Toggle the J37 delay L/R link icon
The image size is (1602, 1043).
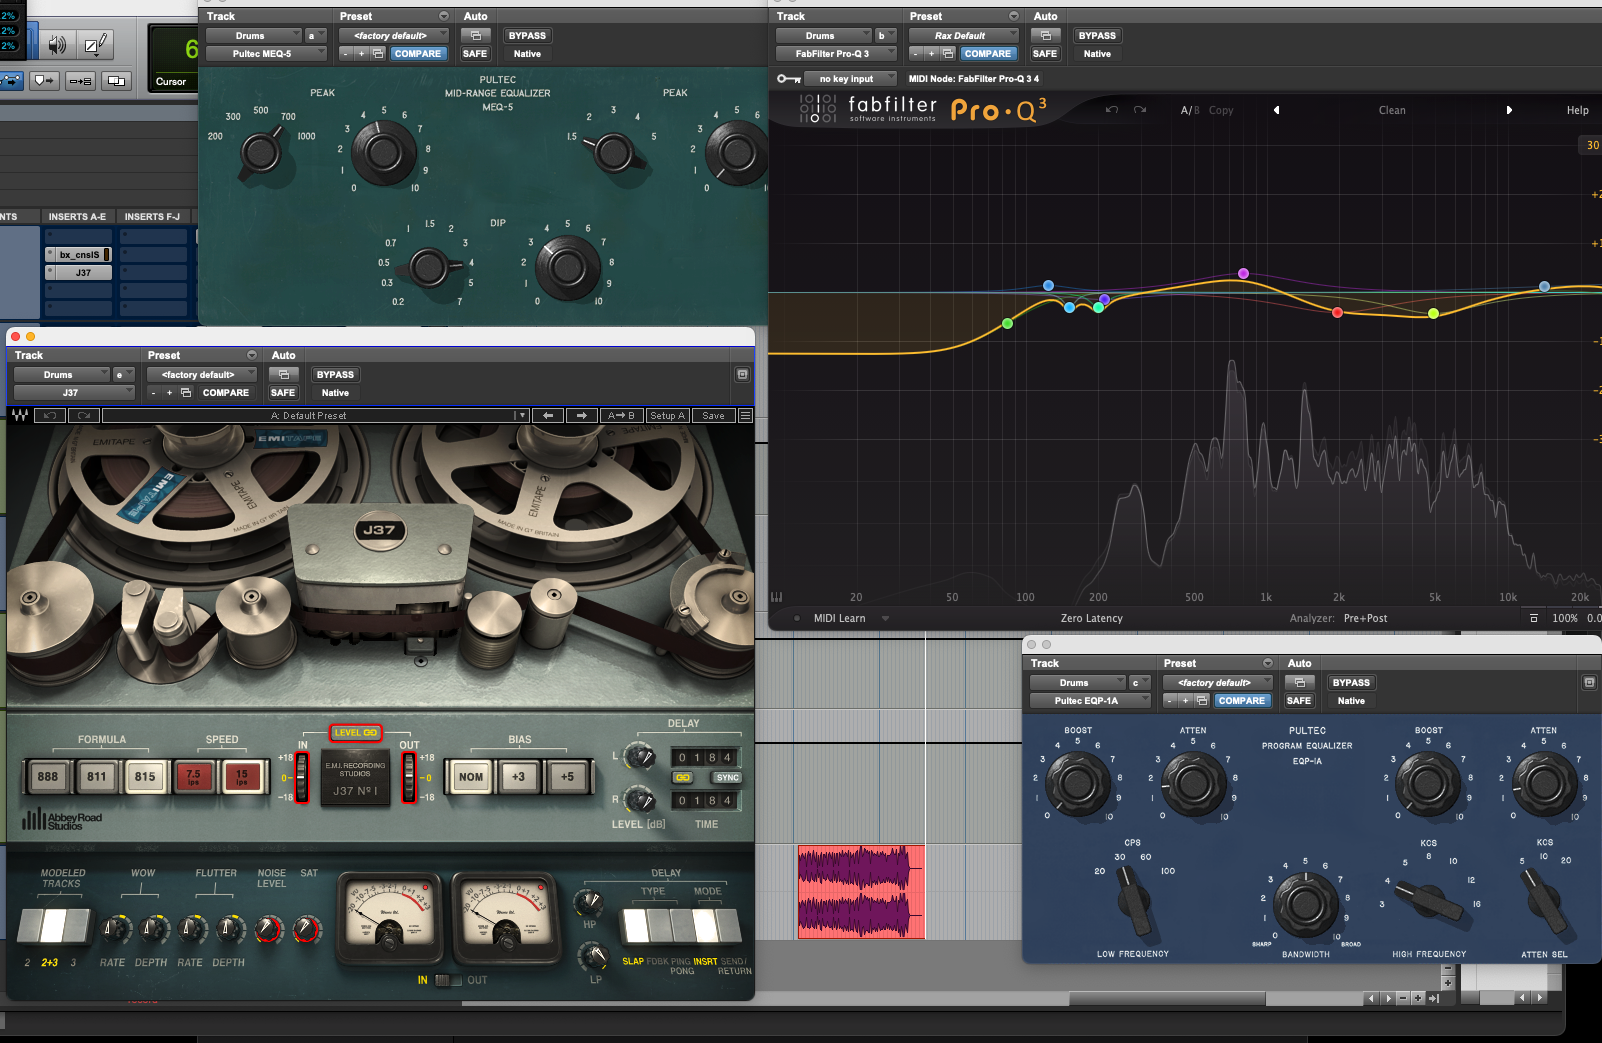click(x=683, y=777)
